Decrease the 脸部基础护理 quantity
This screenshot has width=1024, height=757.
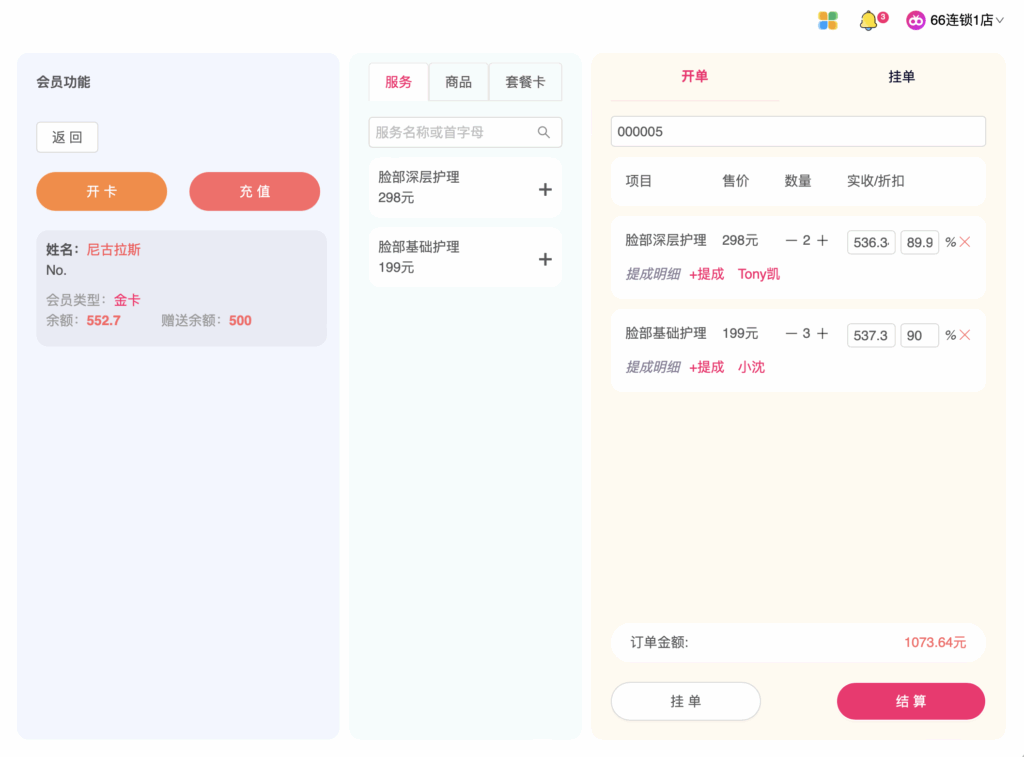[x=791, y=334]
